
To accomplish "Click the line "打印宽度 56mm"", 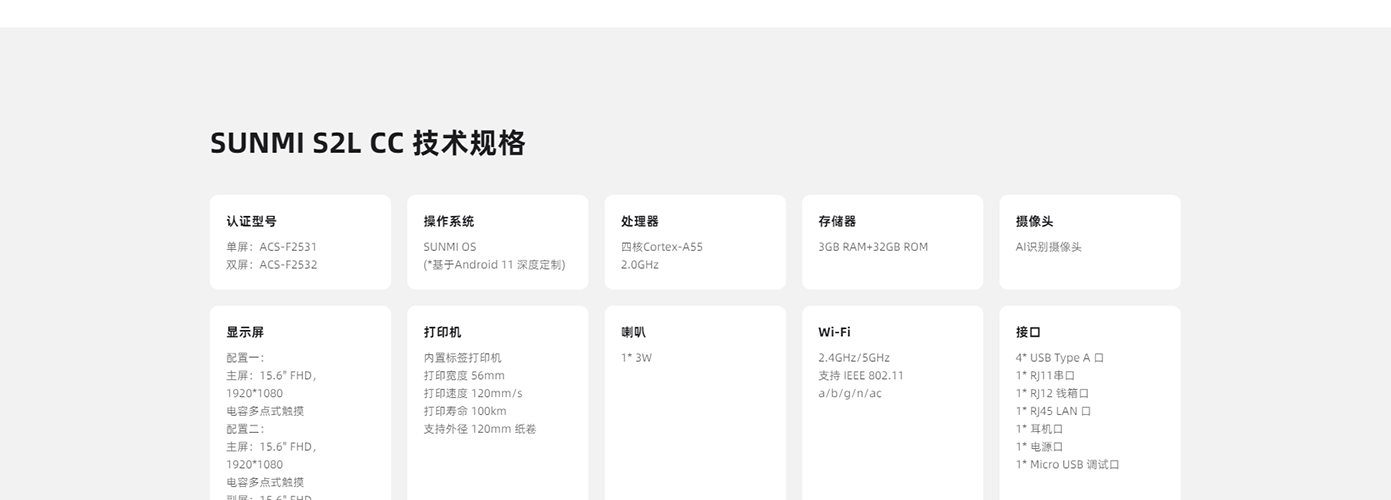I will (464, 375).
